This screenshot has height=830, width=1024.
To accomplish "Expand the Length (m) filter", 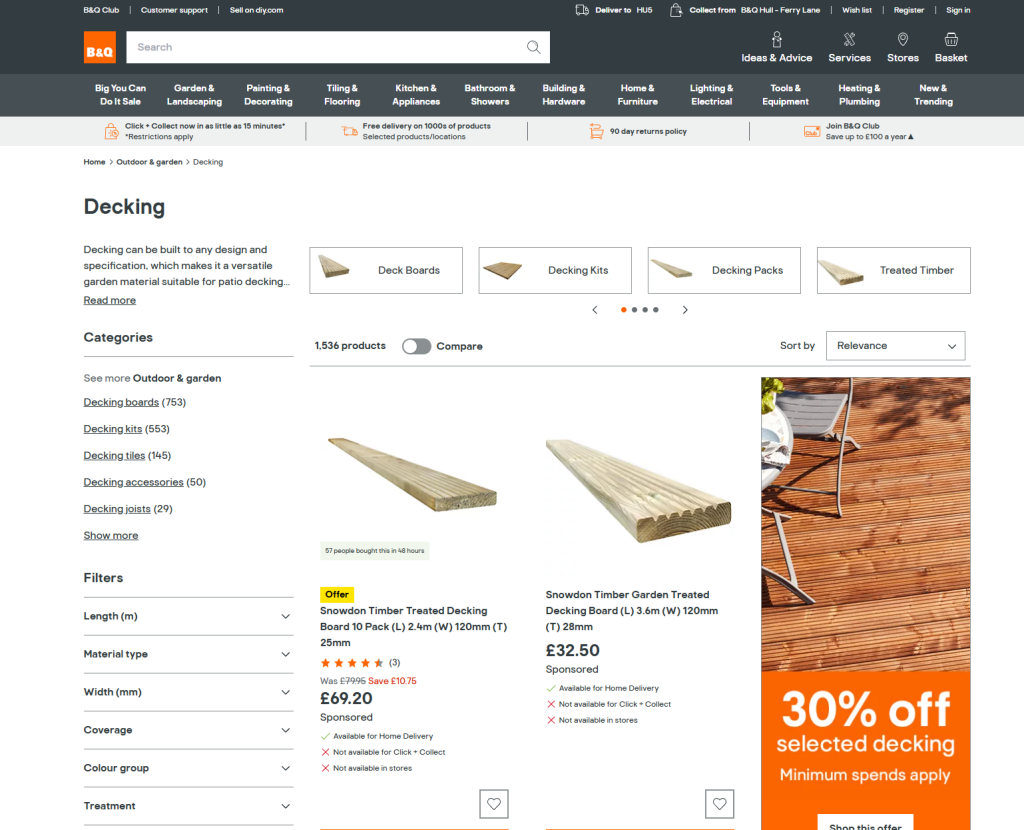I will click(188, 616).
